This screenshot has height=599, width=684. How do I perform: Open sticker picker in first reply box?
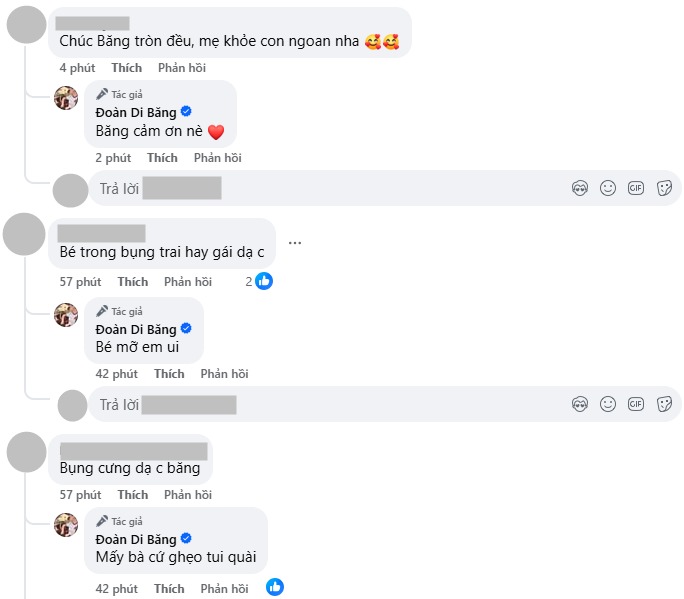[x=663, y=188]
